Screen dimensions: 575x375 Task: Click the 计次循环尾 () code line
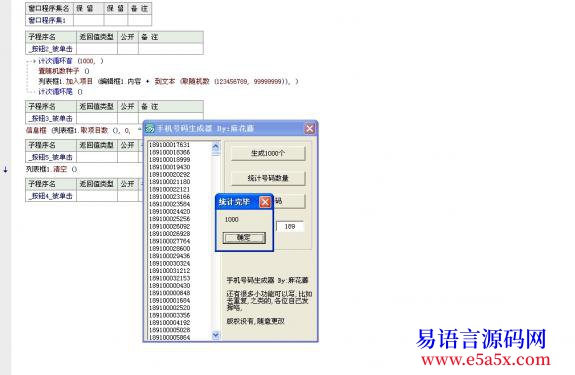61,92
